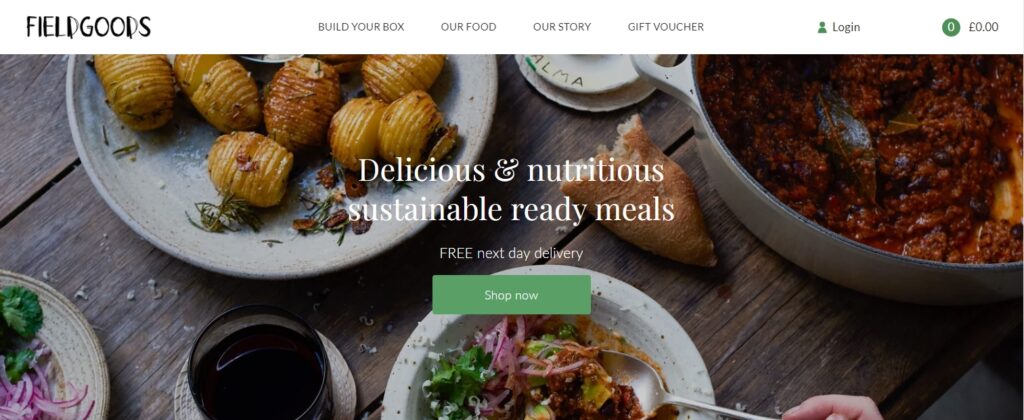The image size is (1024, 420).
Task: Open the Our Story page
Action: click(x=562, y=27)
